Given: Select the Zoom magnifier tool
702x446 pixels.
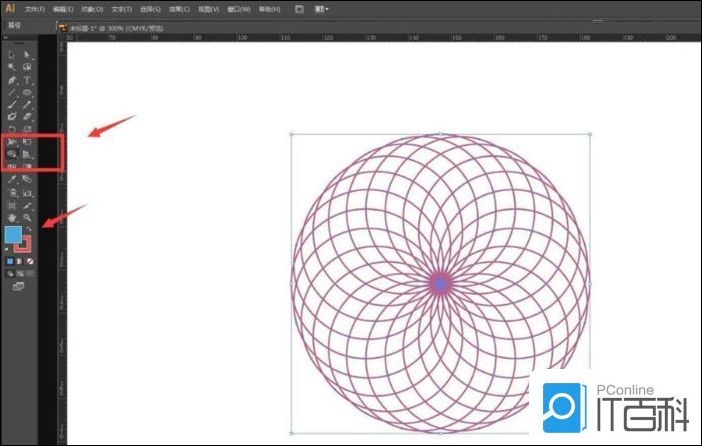Looking at the screenshot, I should [27, 217].
